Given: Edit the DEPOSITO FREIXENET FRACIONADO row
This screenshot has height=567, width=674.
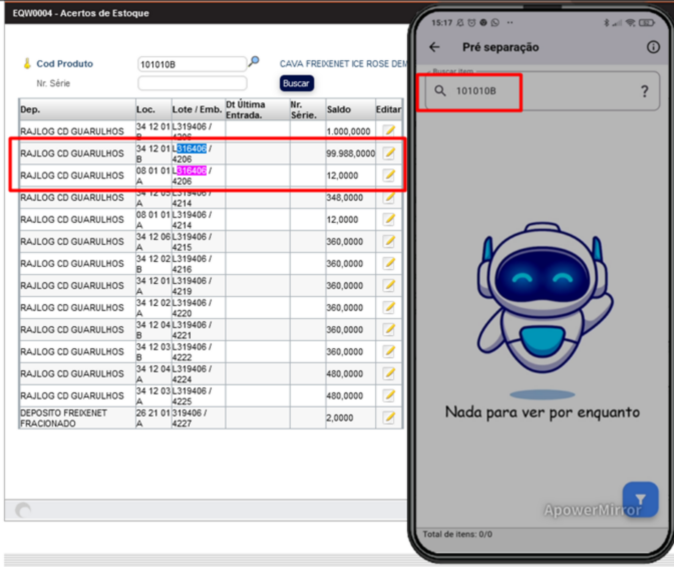Looking at the screenshot, I should 389,417.
